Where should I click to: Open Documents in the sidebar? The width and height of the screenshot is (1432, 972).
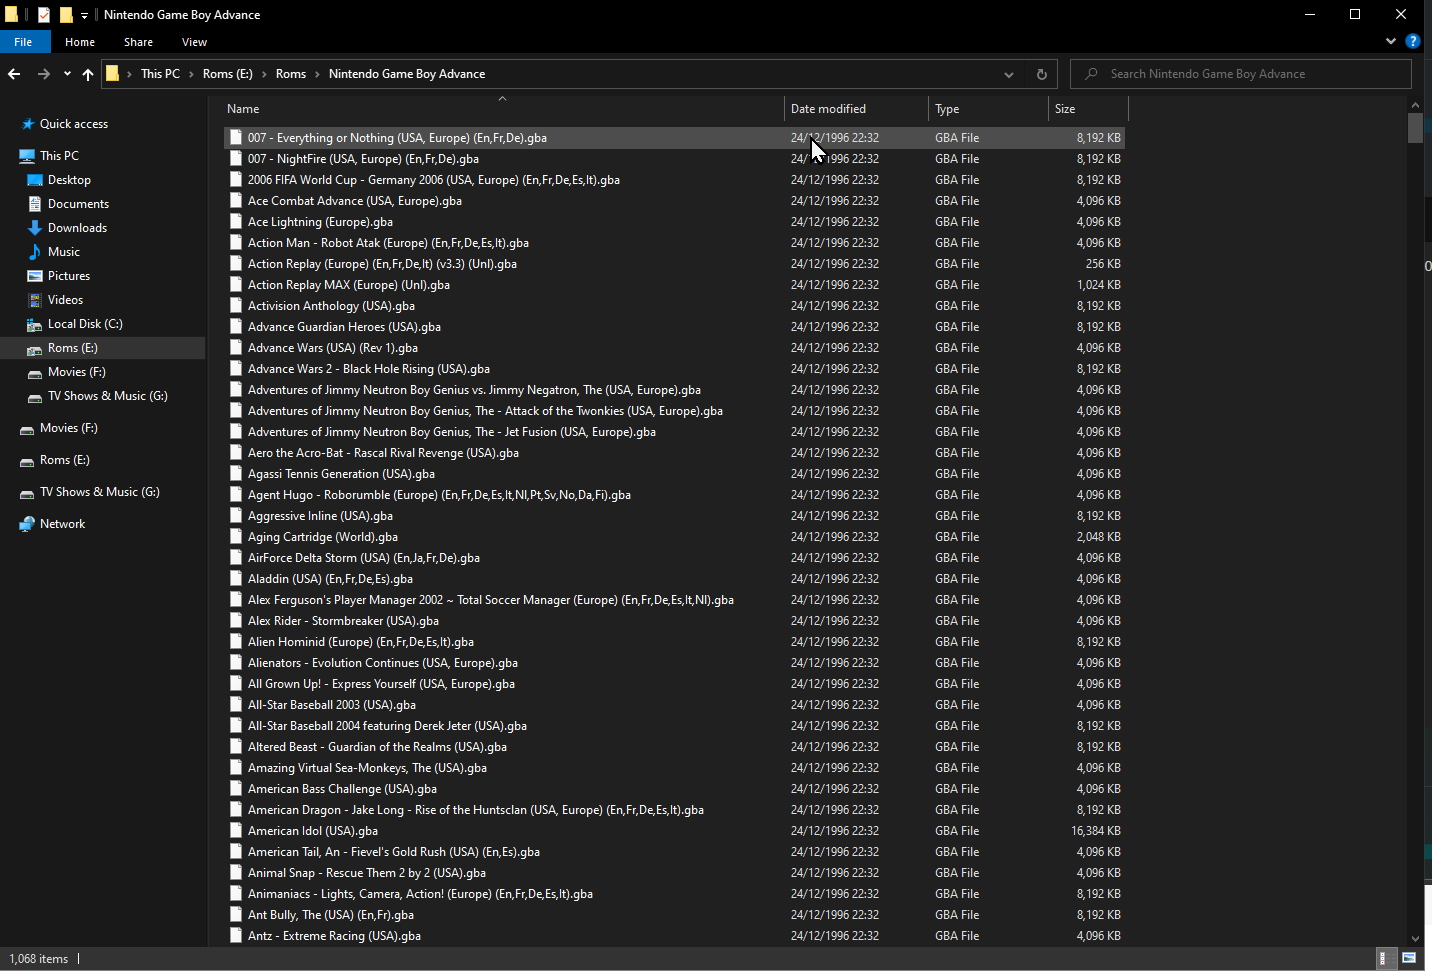[x=78, y=204]
